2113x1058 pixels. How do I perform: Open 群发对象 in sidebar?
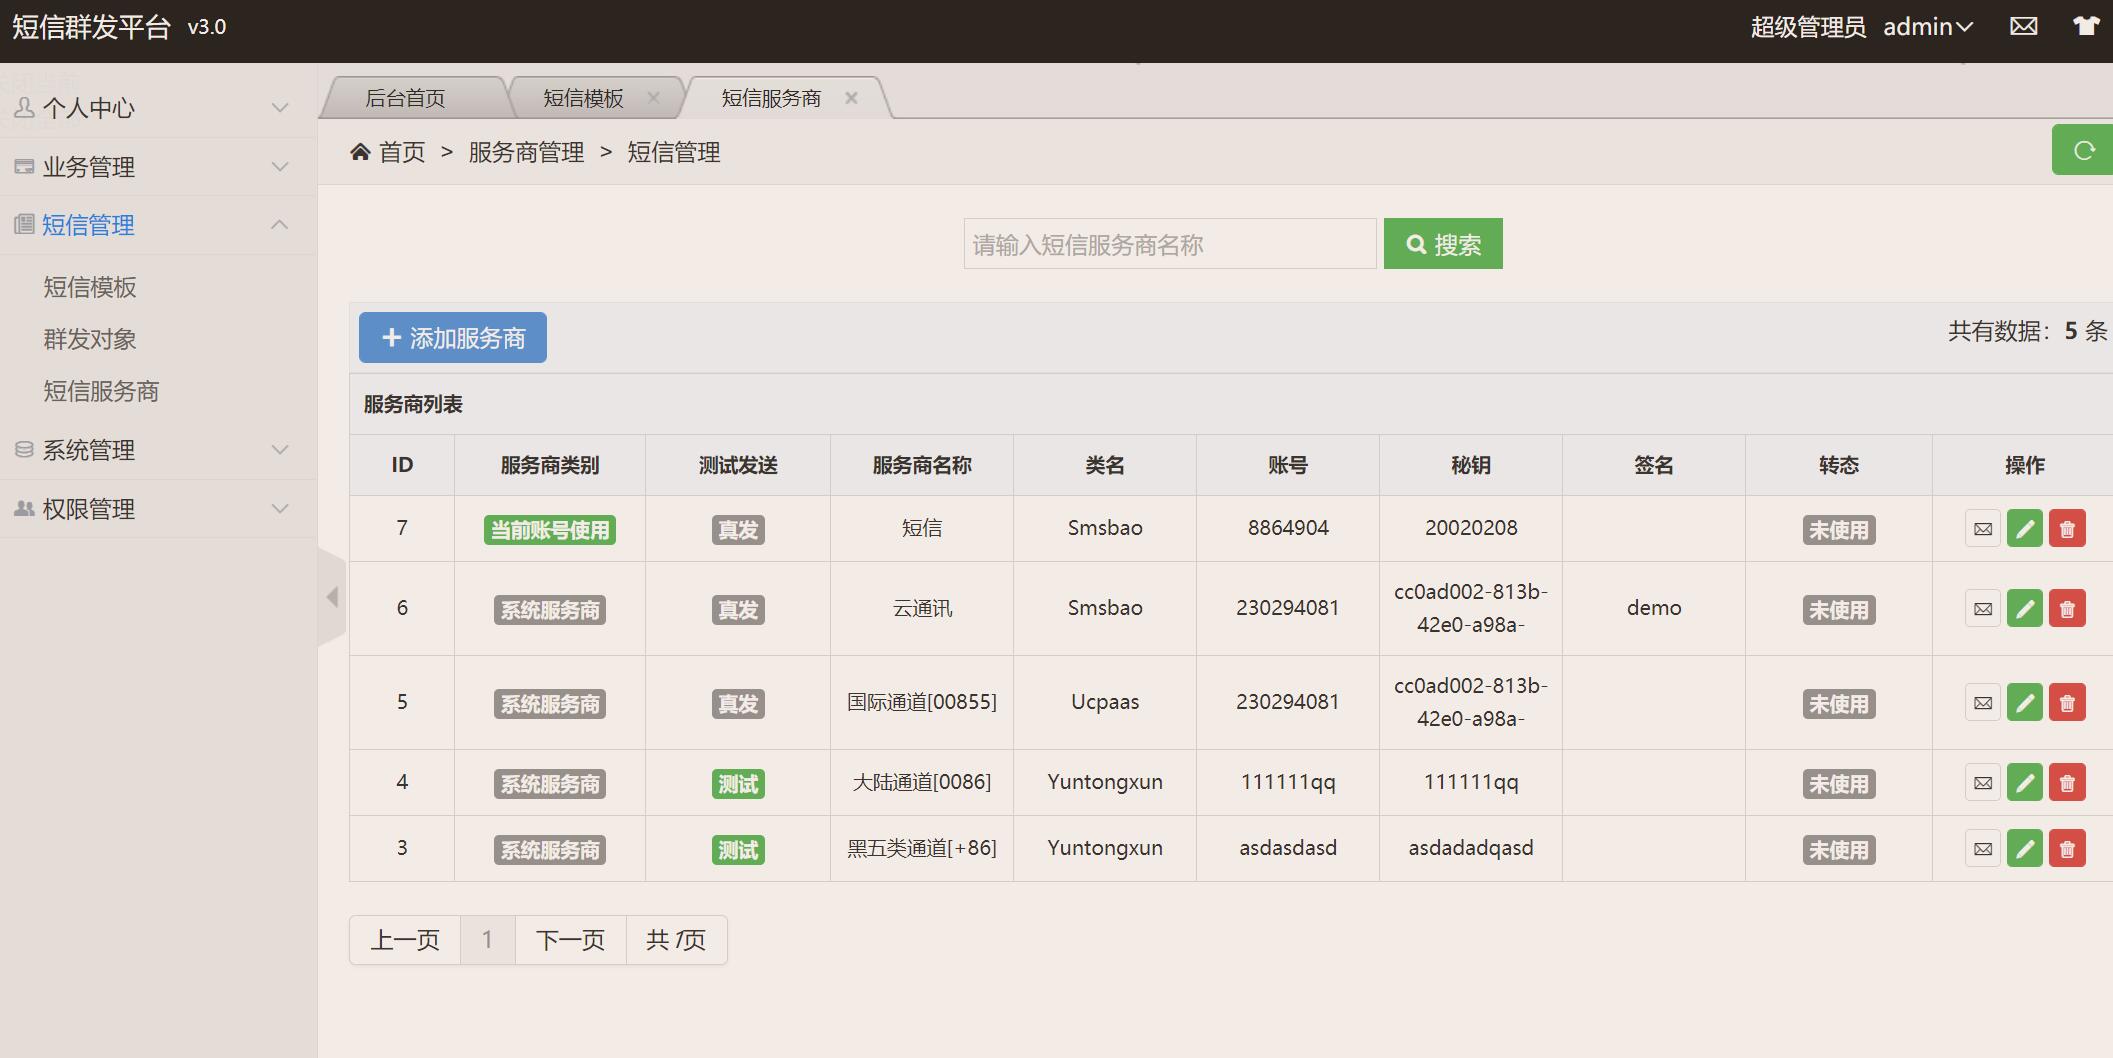tap(90, 340)
